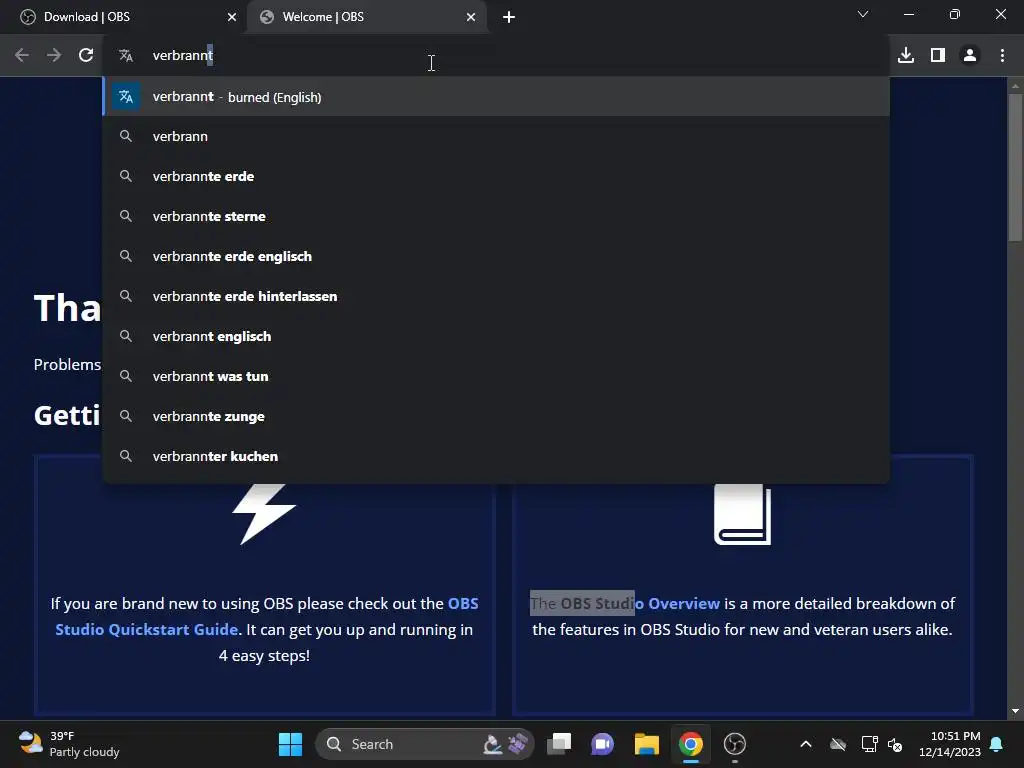Open the weather widget showing 39°F

[x=69, y=744]
